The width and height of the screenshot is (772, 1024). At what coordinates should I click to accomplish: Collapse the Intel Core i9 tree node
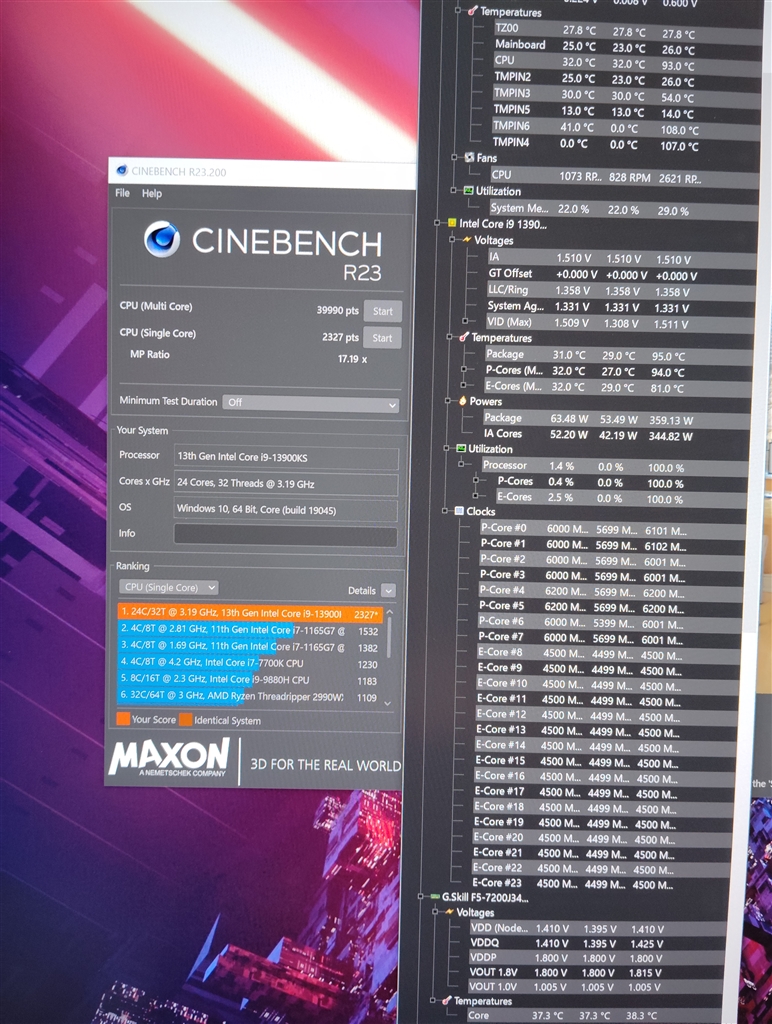(x=438, y=223)
